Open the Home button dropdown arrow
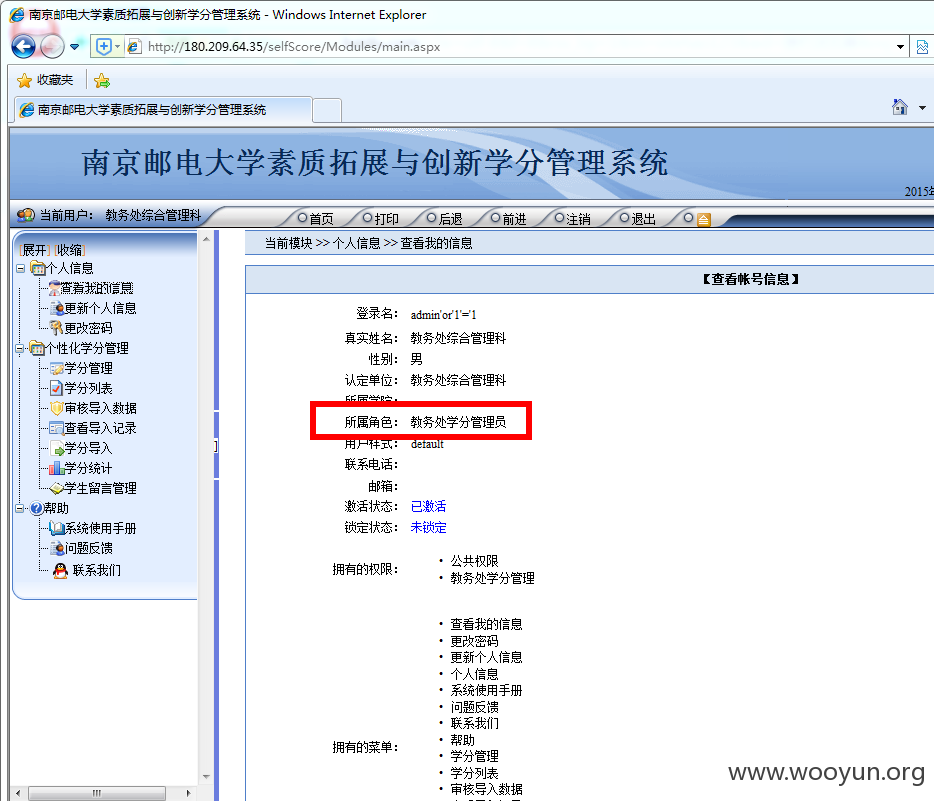 click(922, 108)
